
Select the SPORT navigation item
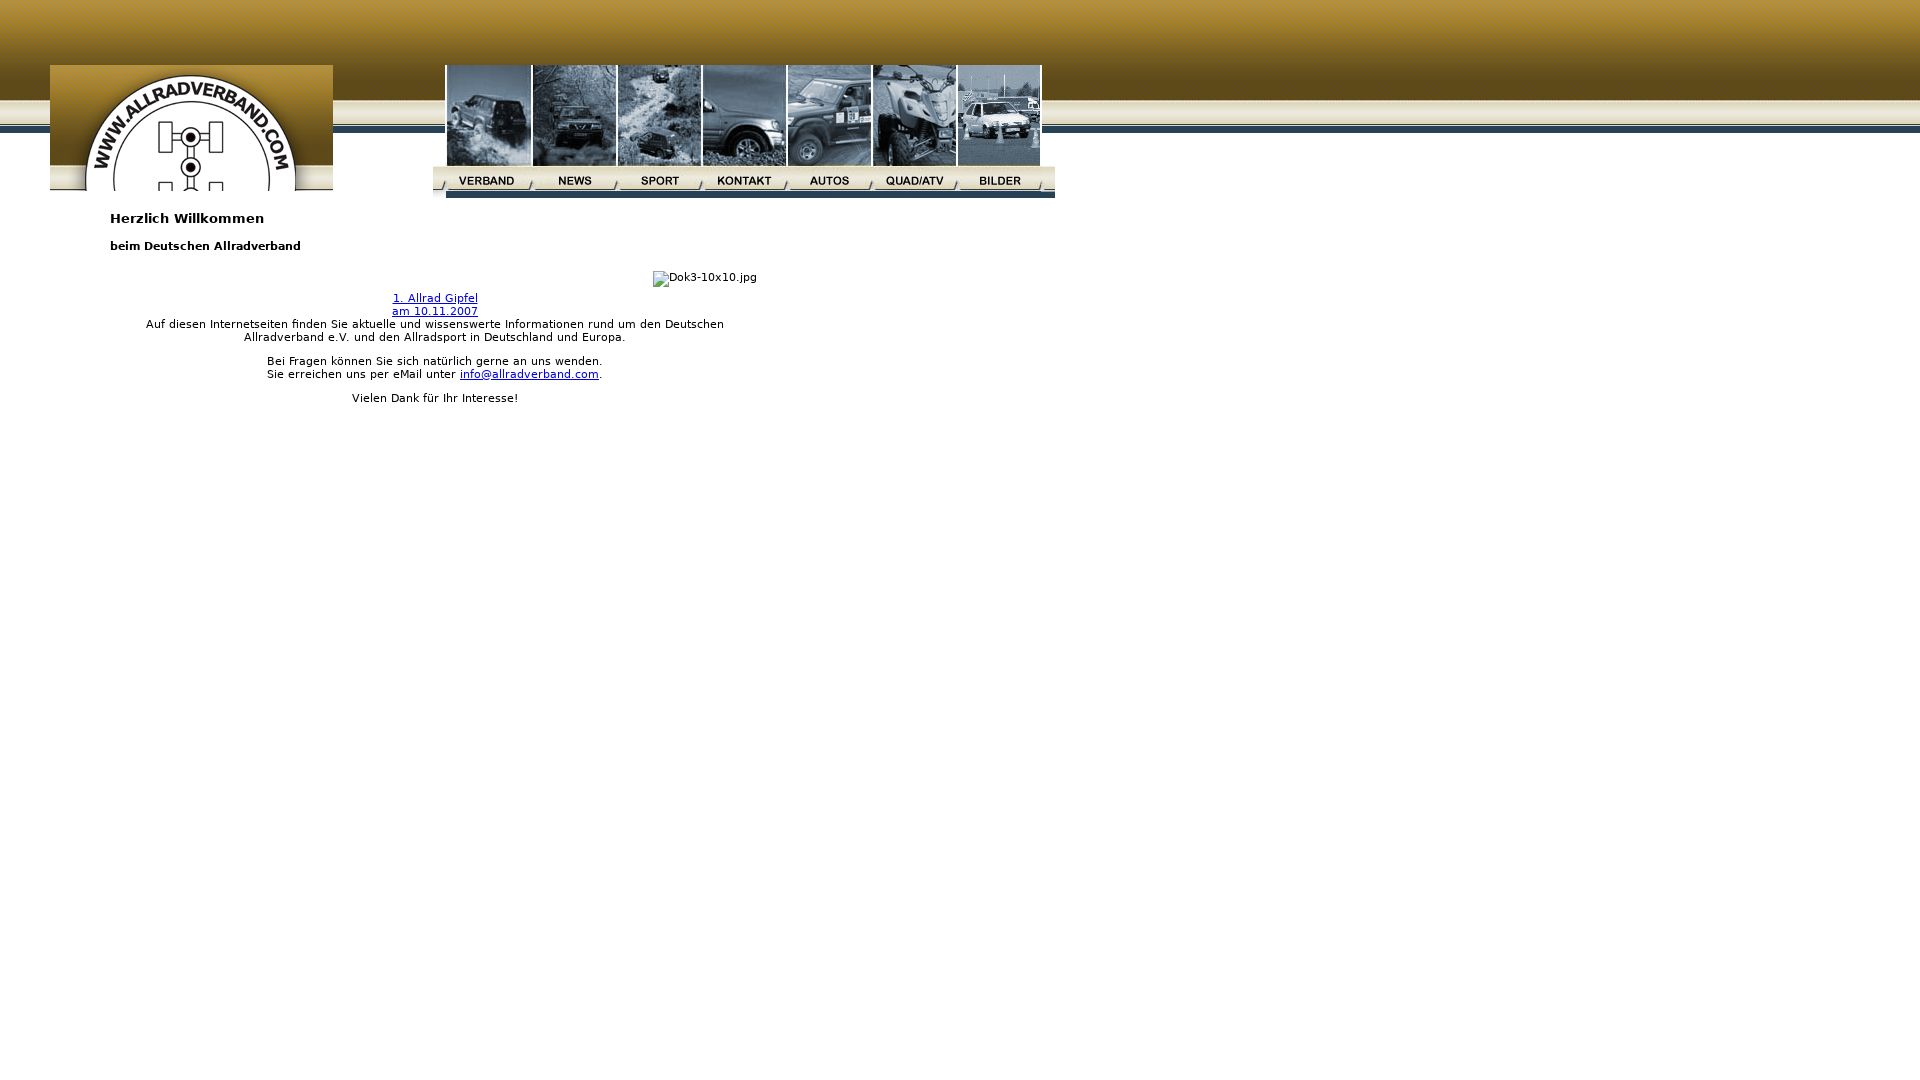(x=660, y=181)
